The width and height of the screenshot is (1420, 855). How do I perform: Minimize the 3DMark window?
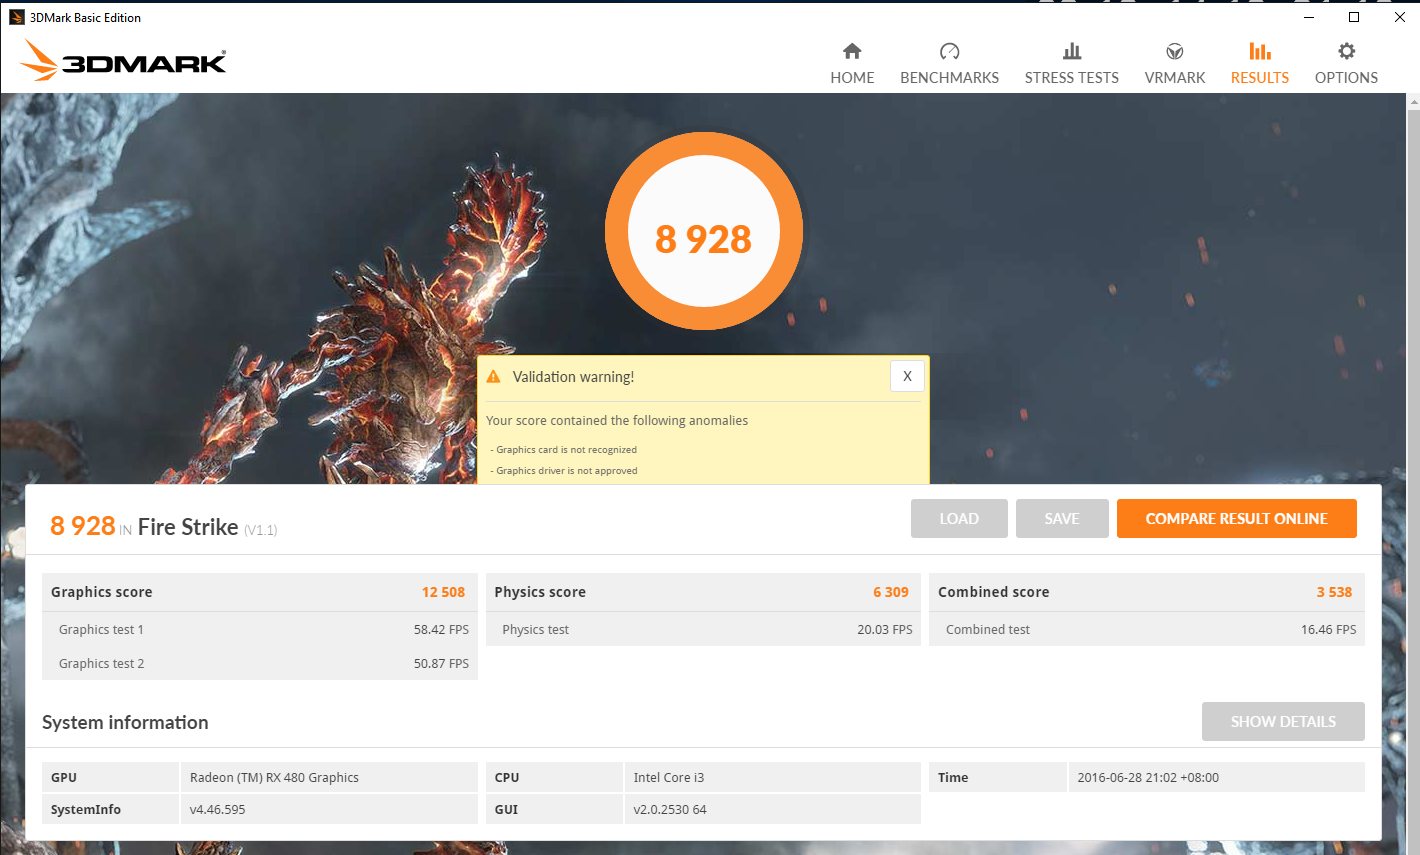tap(1309, 17)
